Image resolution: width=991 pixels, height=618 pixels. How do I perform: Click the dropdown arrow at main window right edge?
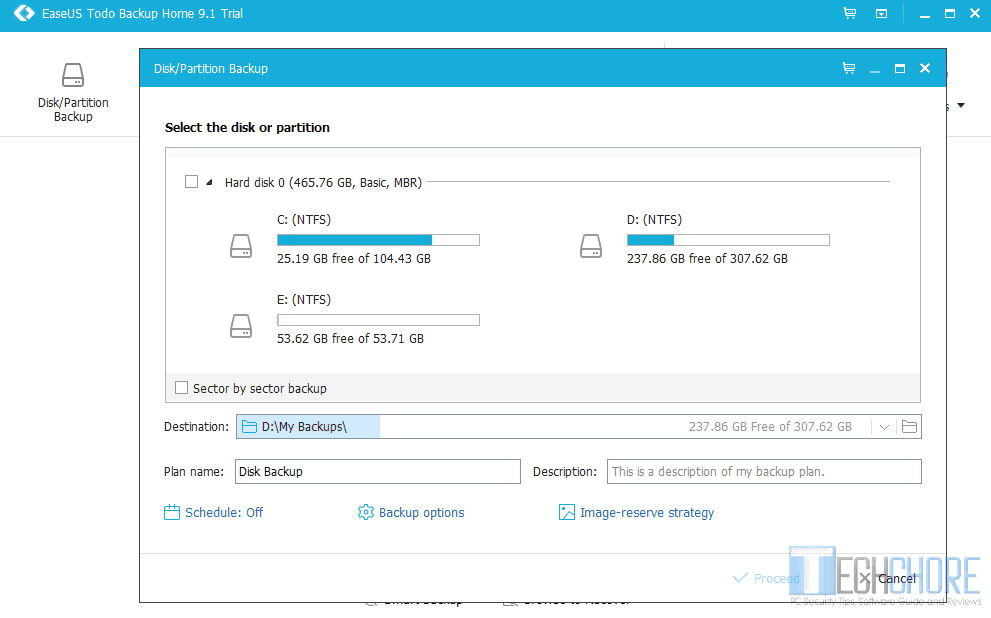(961, 105)
